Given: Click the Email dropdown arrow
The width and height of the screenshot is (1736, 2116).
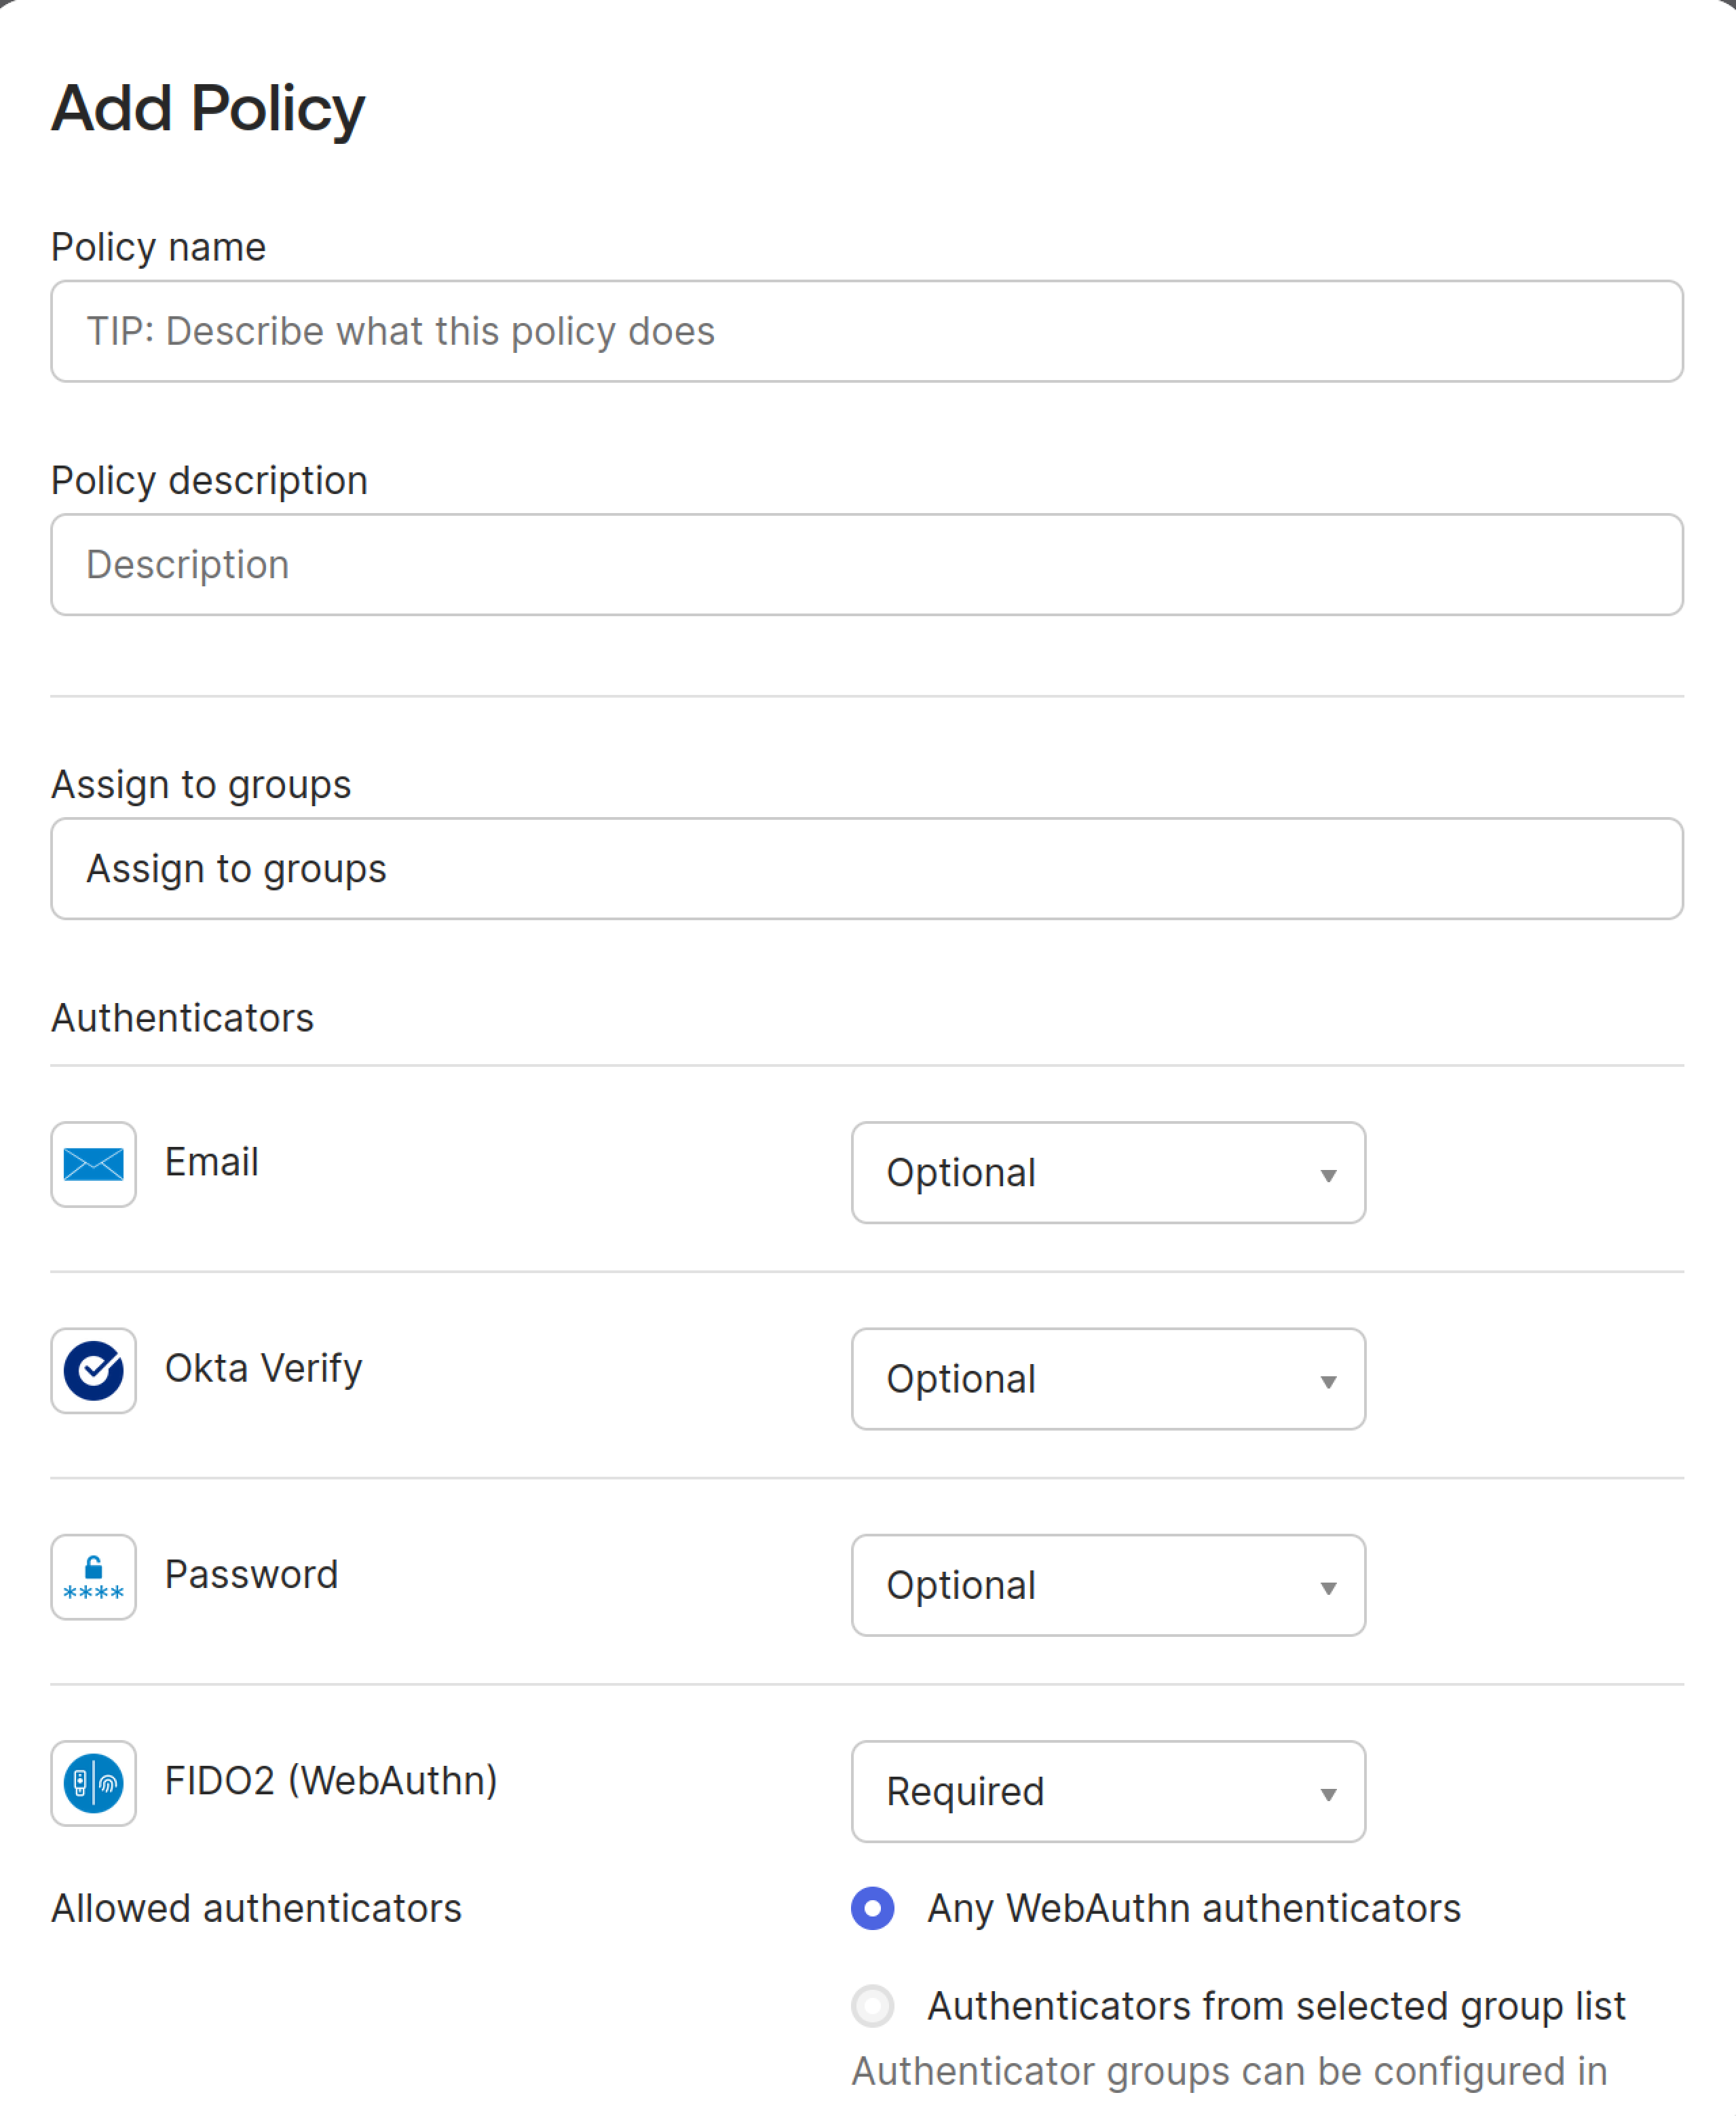Looking at the screenshot, I should coord(1328,1176).
